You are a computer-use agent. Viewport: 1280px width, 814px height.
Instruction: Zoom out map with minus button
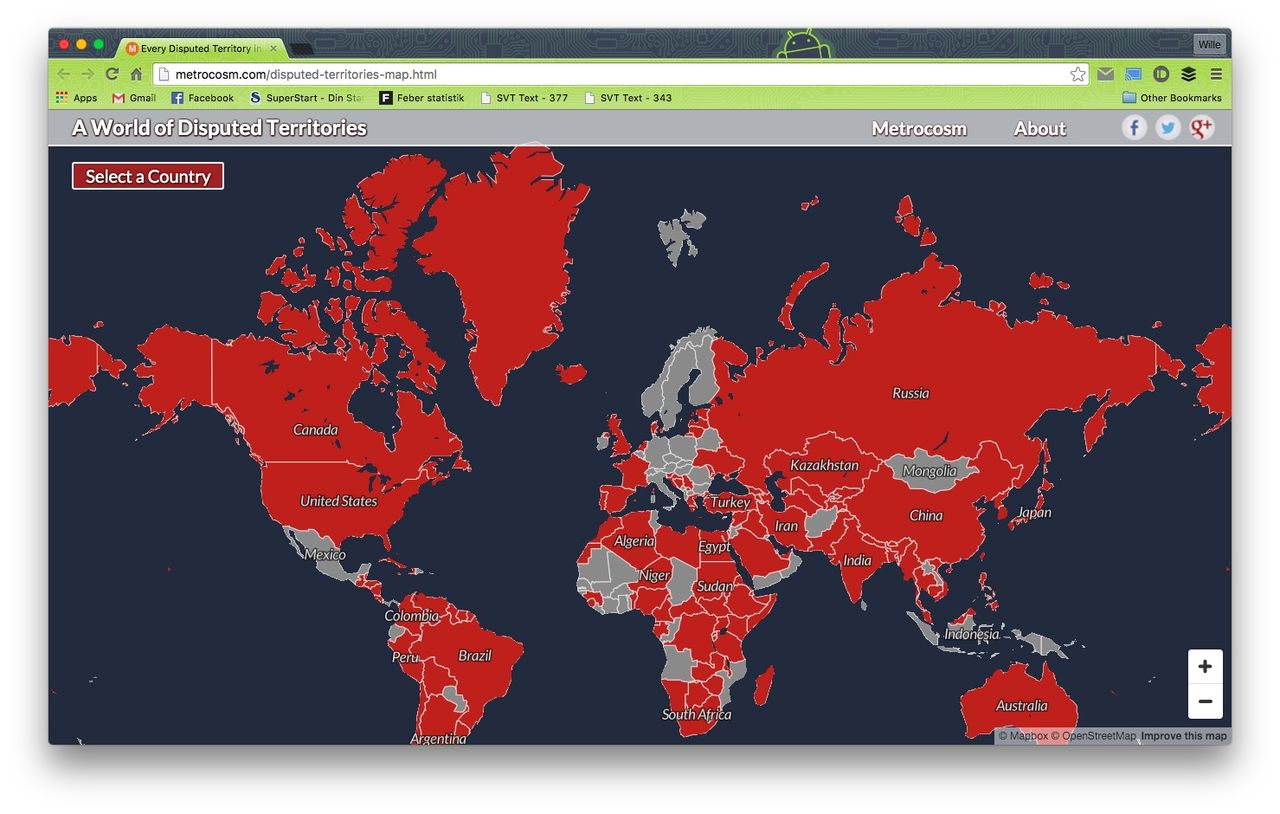1205,701
